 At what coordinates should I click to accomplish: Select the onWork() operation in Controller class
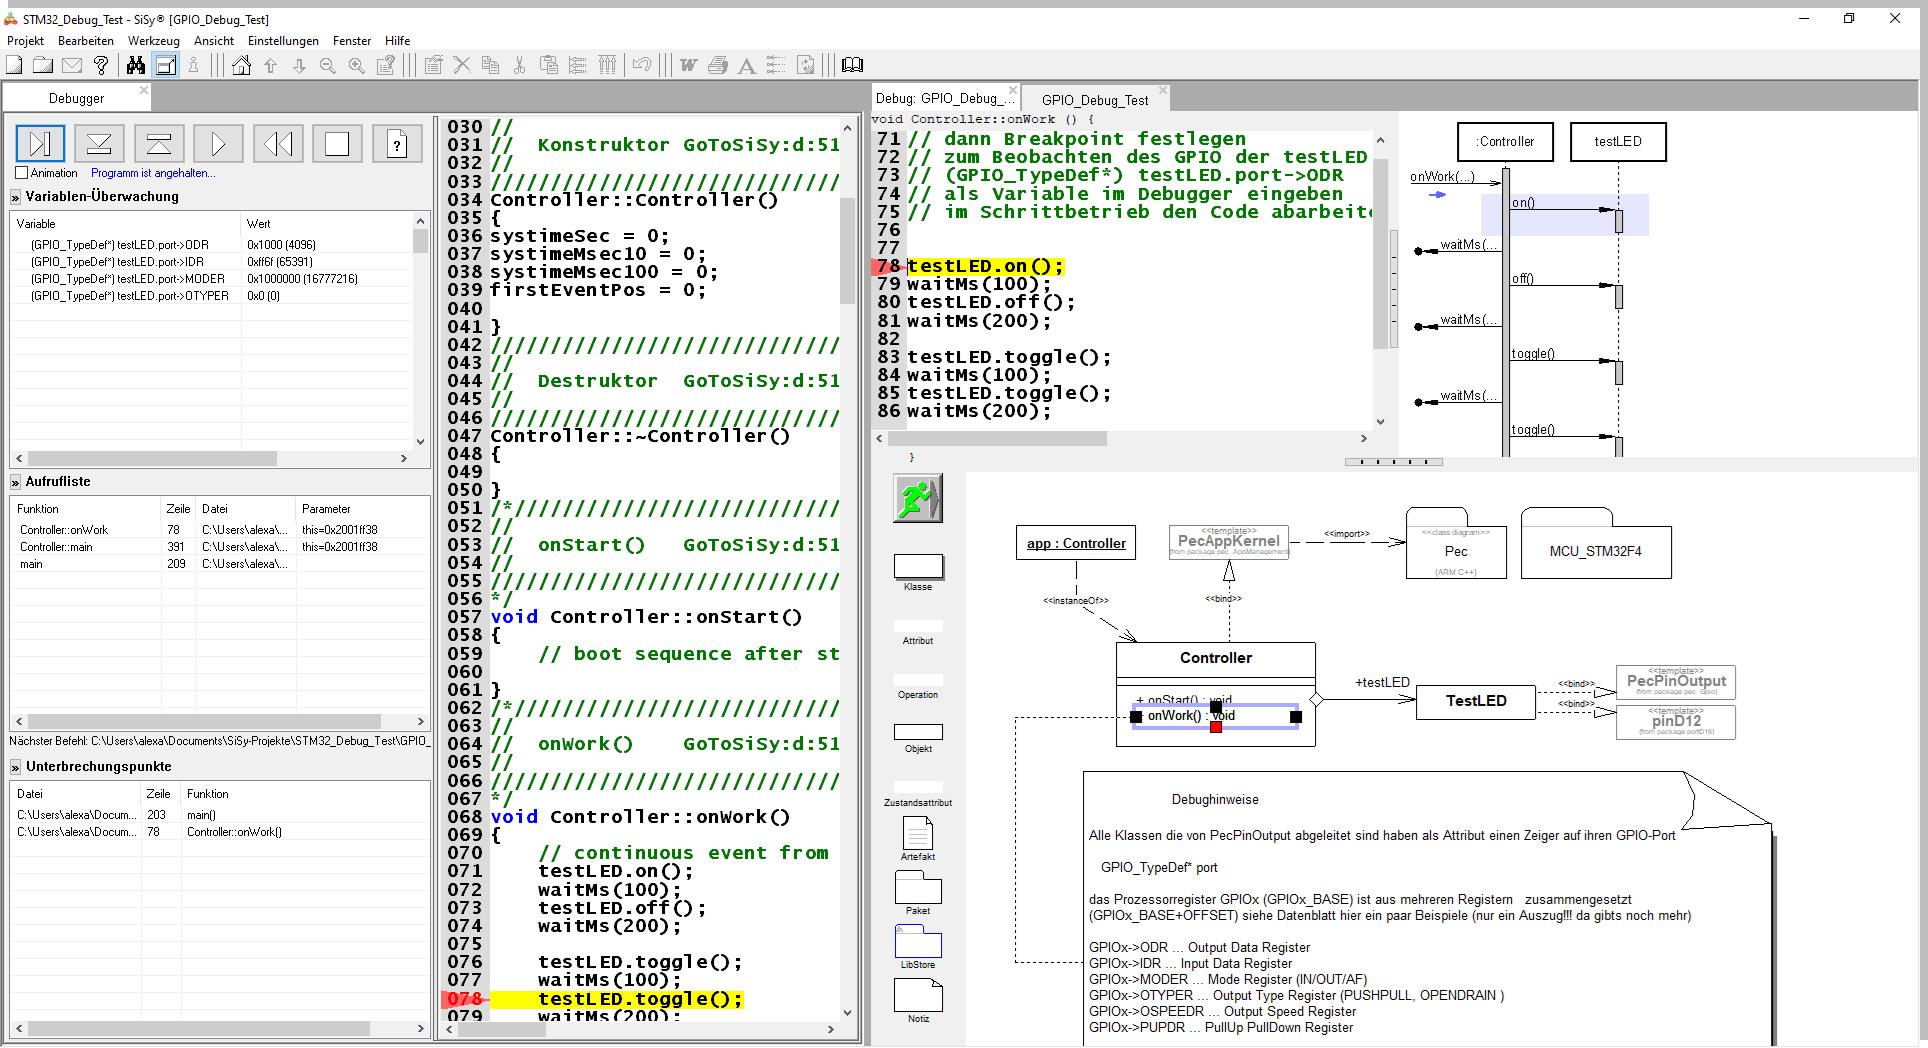pyautogui.click(x=1216, y=716)
